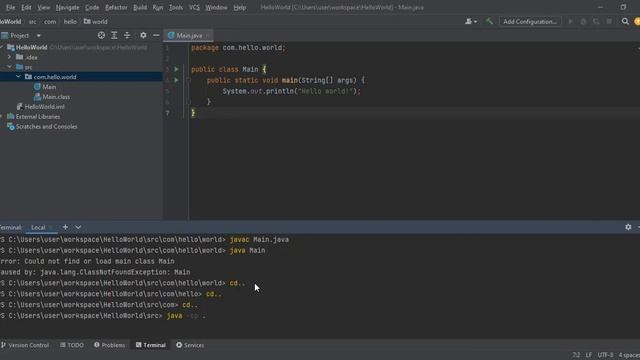The height and width of the screenshot is (360, 640).
Task: Click the Debug bug icon in the toolbar
Action: (x=583, y=22)
